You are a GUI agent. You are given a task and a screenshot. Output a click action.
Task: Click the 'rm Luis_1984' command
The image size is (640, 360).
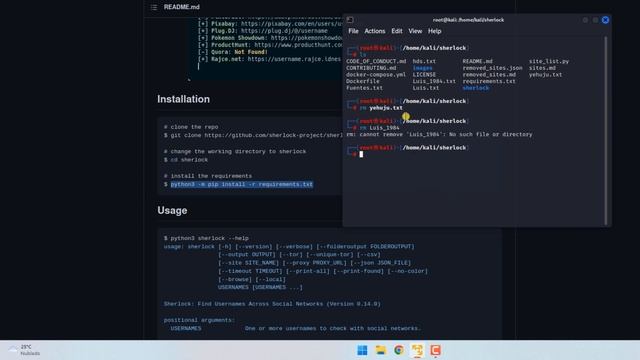coord(380,128)
